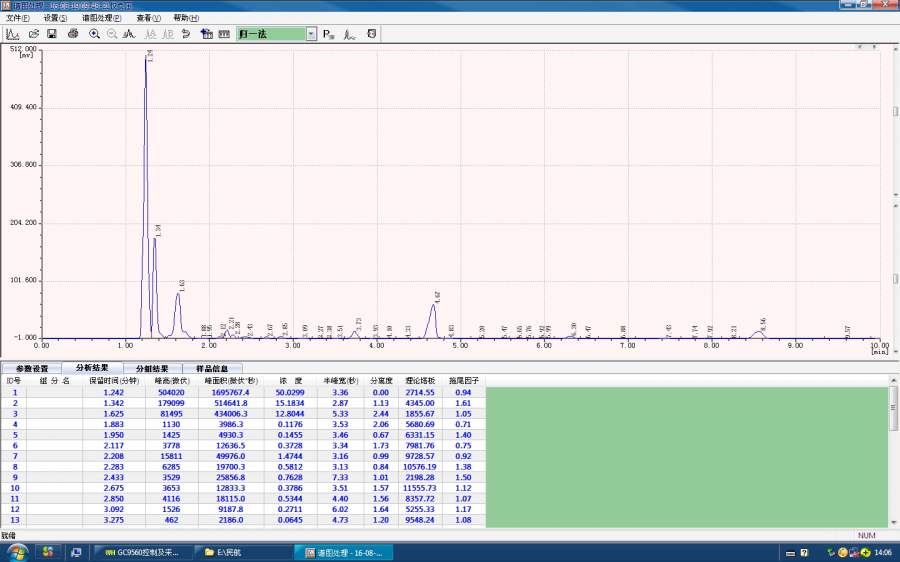The height and width of the screenshot is (562, 900).
Task: Click the show desktop quick-launch icon
Action: [x=76, y=552]
